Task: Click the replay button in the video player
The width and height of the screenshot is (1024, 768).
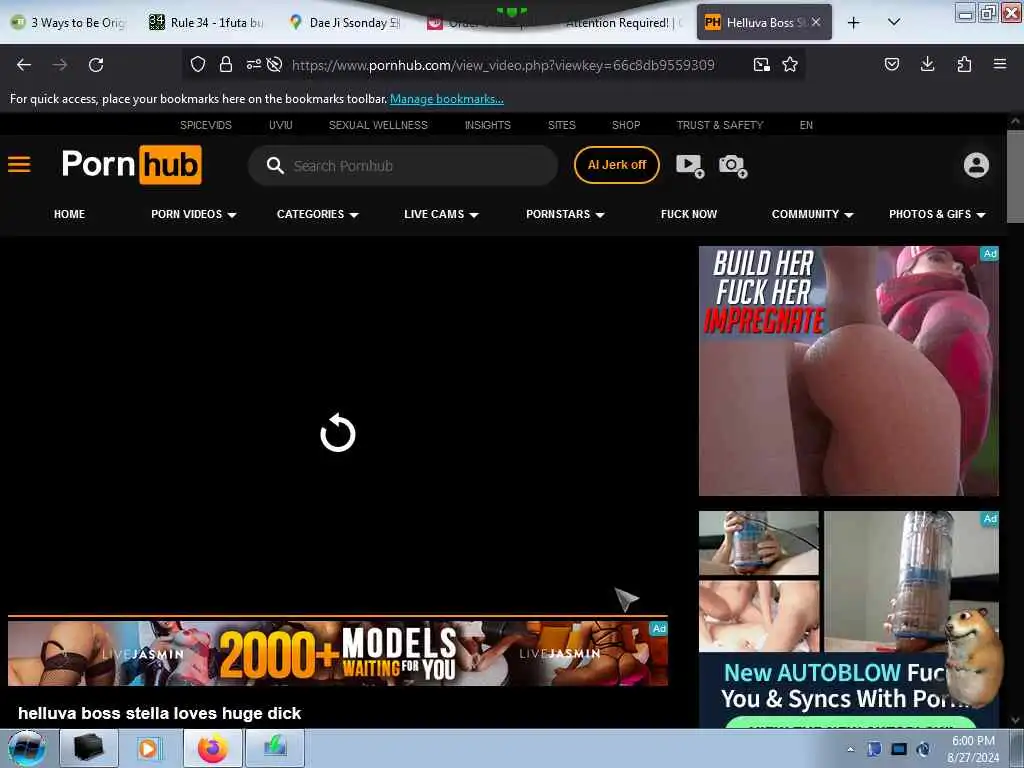Action: pyautogui.click(x=338, y=432)
